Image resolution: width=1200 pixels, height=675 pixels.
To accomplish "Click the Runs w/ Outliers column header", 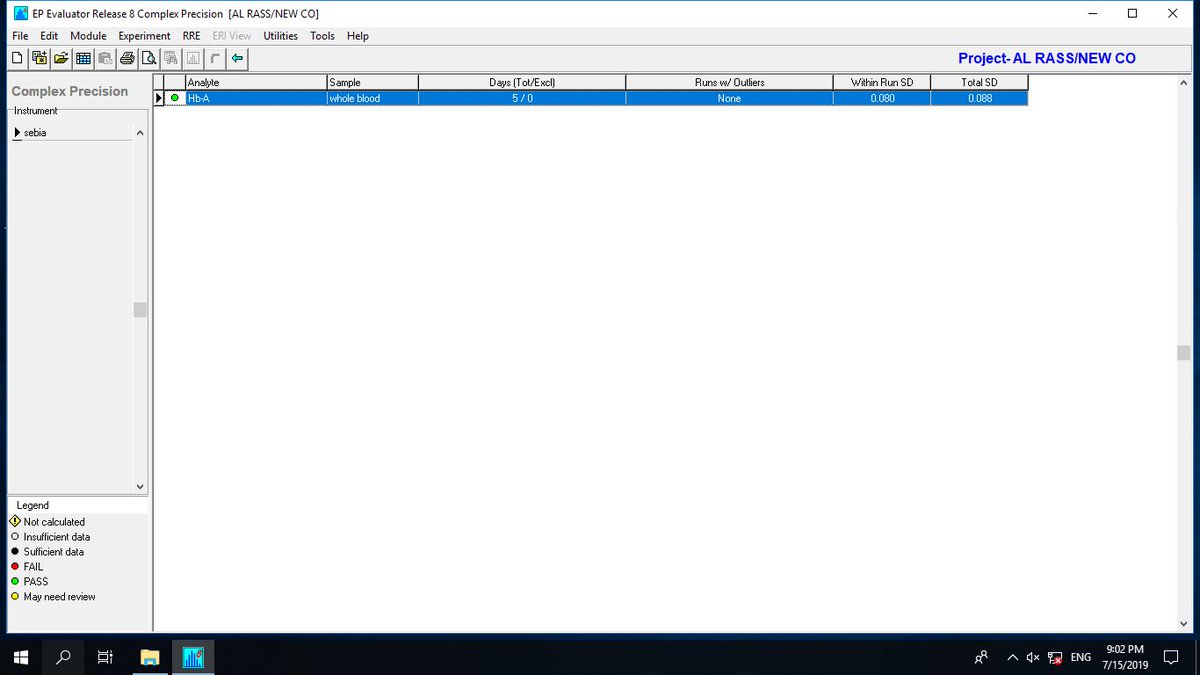I will tap(729, 82).
